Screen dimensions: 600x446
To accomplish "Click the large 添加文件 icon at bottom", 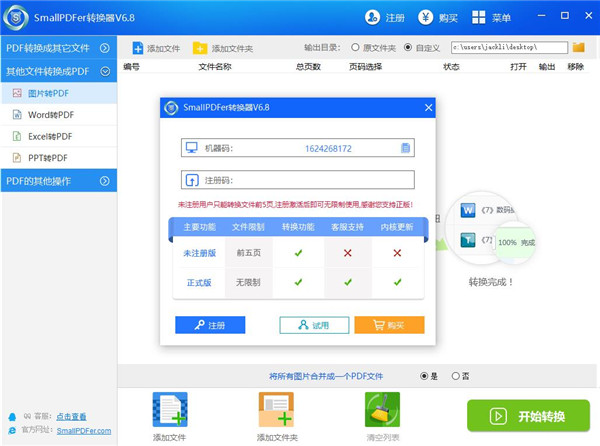I will point(170,411).
